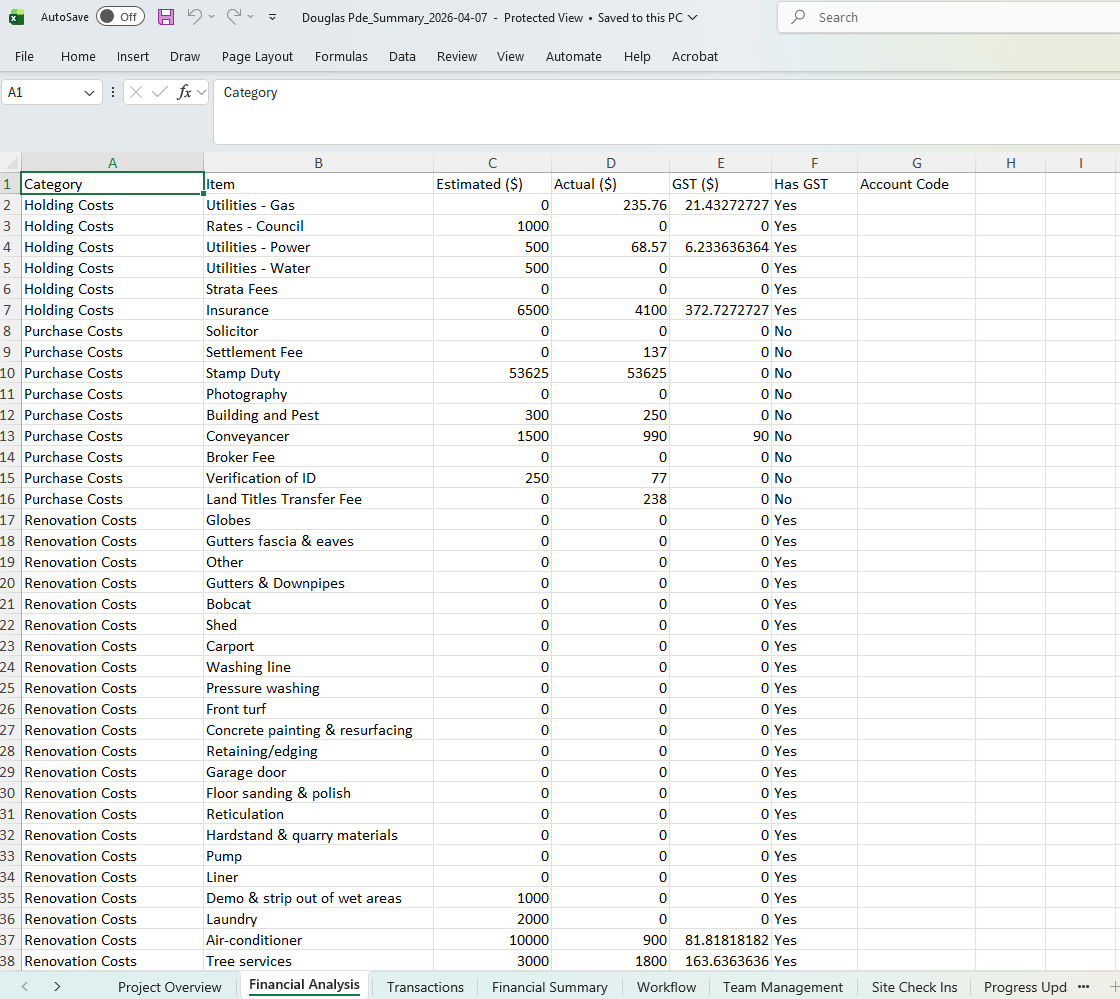Screen dimensions: 1120x999
Task: Open the Redo history dropdown arrow
Action: 251,16
